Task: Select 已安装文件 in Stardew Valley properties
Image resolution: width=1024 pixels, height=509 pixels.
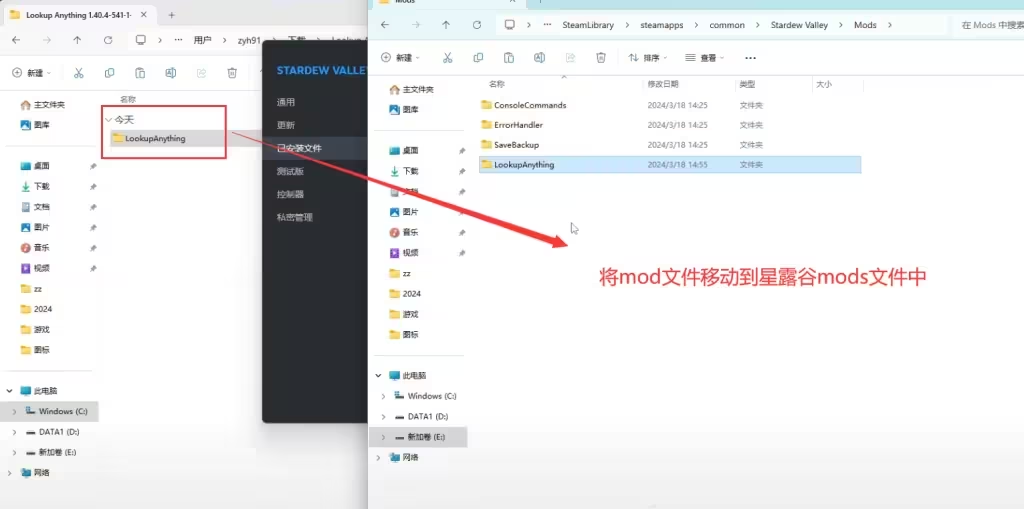Action: click(299, 148)
